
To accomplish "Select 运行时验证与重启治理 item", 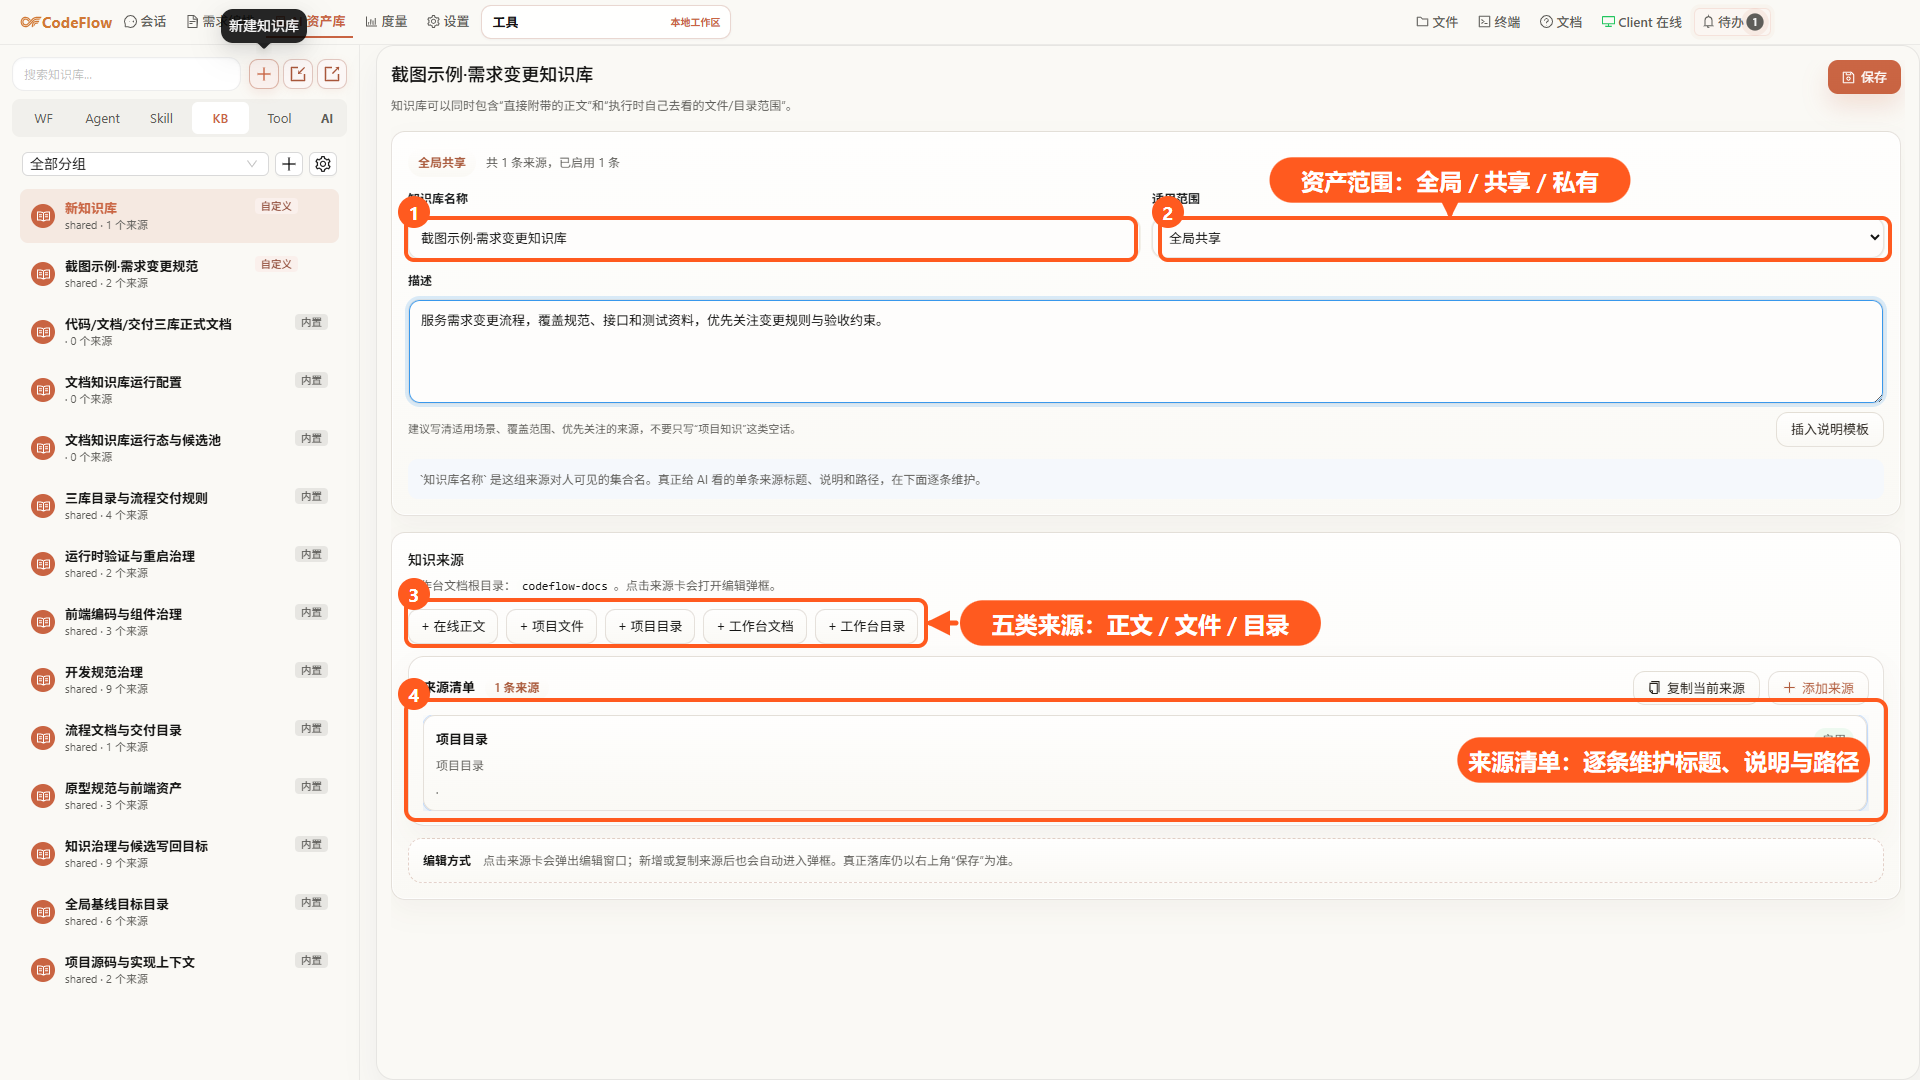I will coord(180,564).
